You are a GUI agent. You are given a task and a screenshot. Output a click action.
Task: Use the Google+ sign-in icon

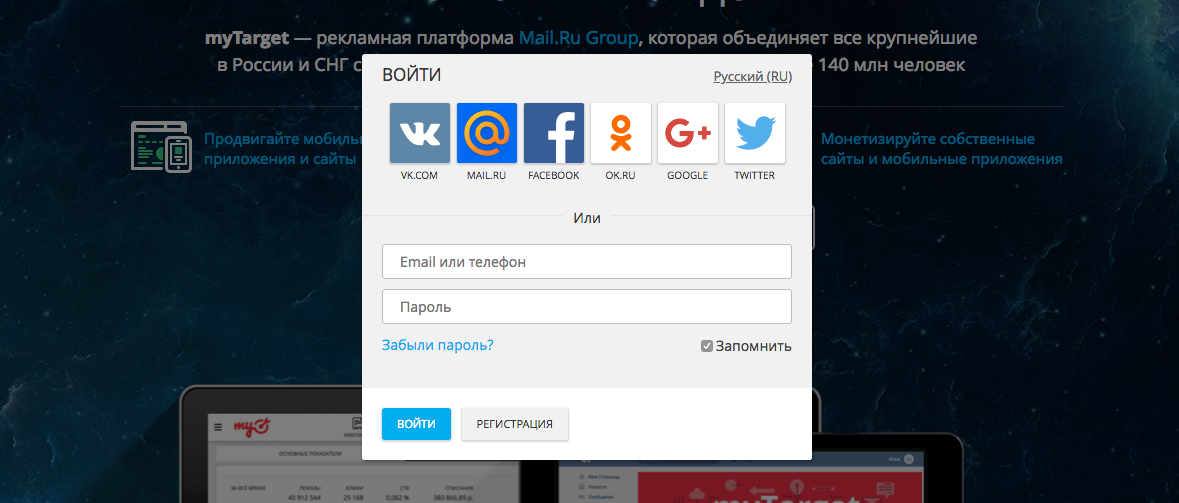coord(687,133)
